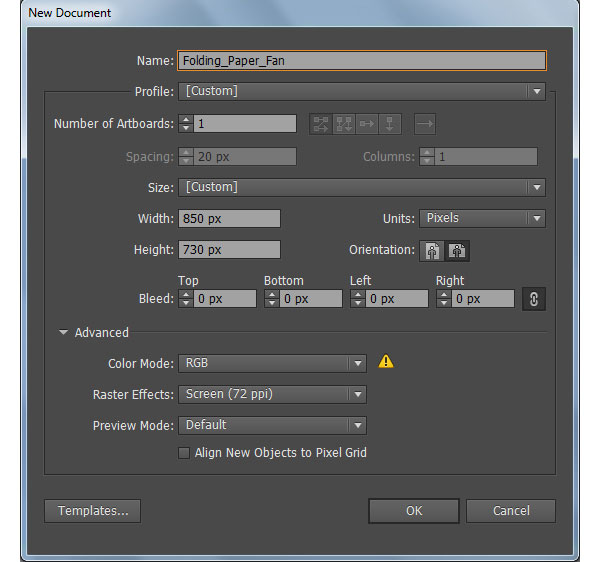Image resolution: width=600 pixels, height=562 pixels.
Task: Toggle the bleed link chain icon
Action: 534,299
